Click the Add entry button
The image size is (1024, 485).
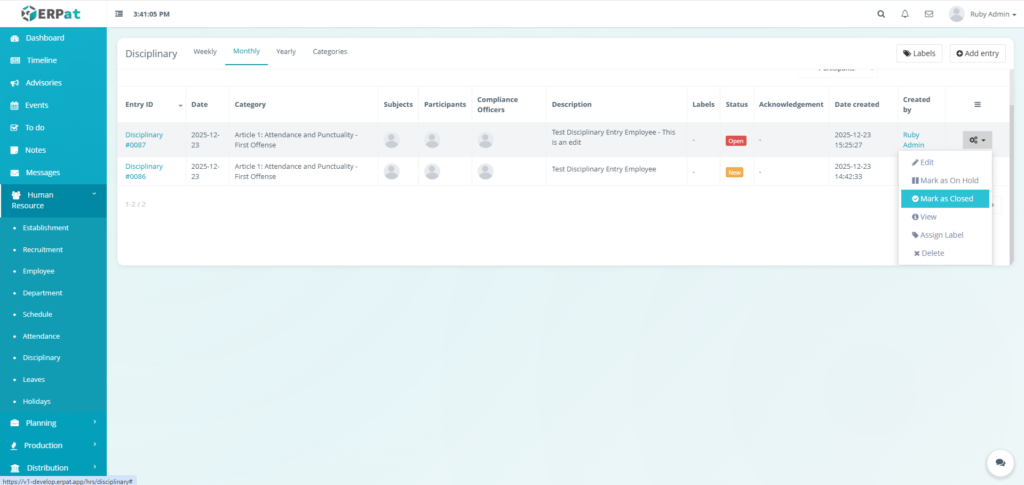coord(977,54)
